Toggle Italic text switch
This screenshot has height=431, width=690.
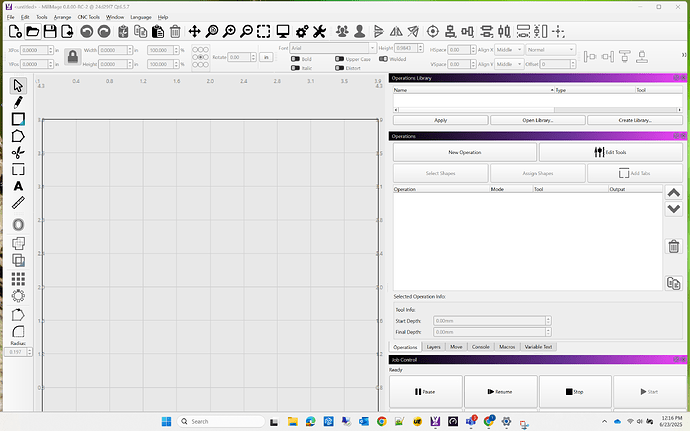tap(295, 68)
